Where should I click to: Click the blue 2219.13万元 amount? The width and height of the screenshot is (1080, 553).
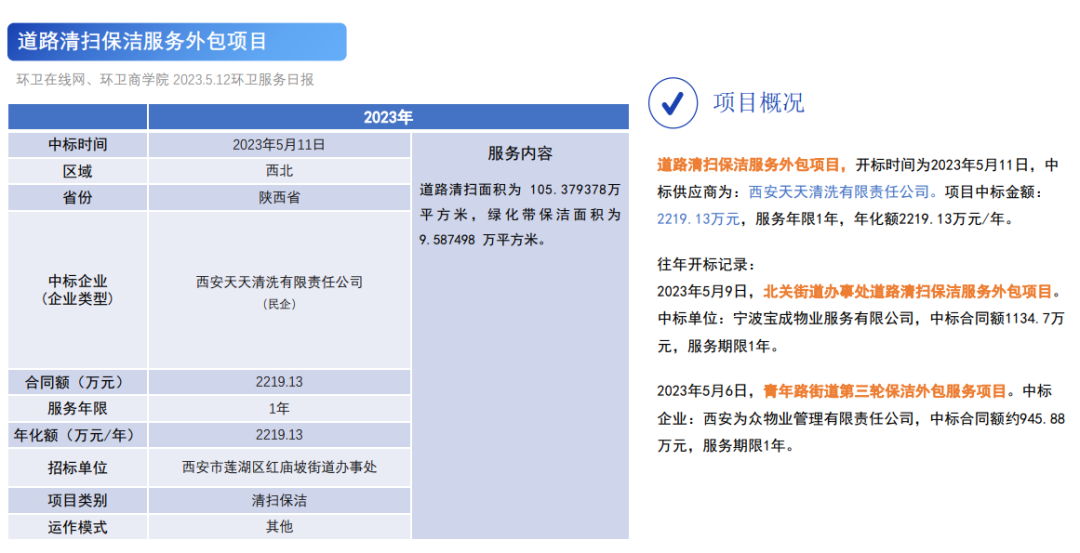pyautogui.click(x=698, y=219)
